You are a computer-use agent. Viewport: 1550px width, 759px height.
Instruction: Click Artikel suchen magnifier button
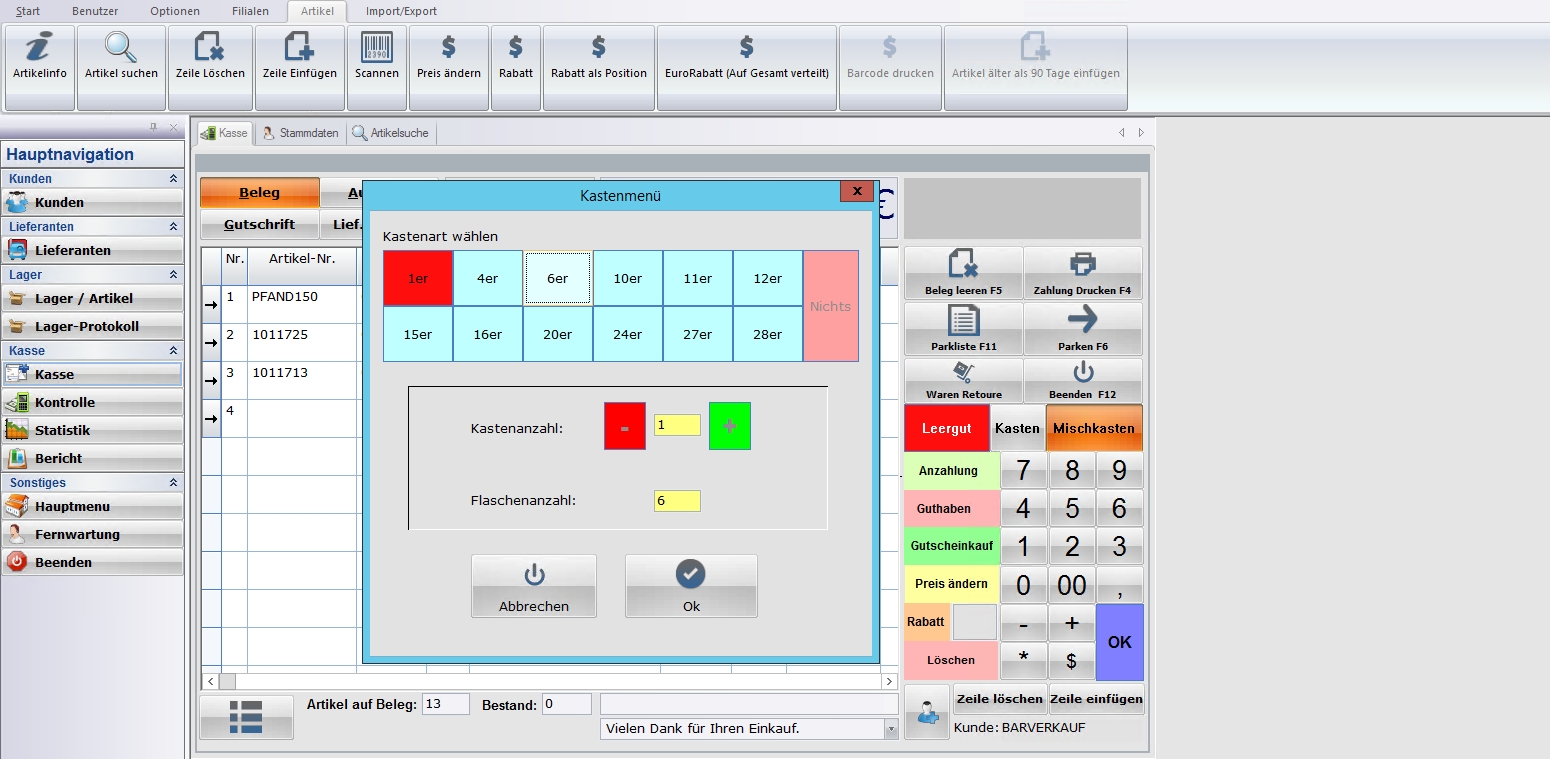pos(121,68)
